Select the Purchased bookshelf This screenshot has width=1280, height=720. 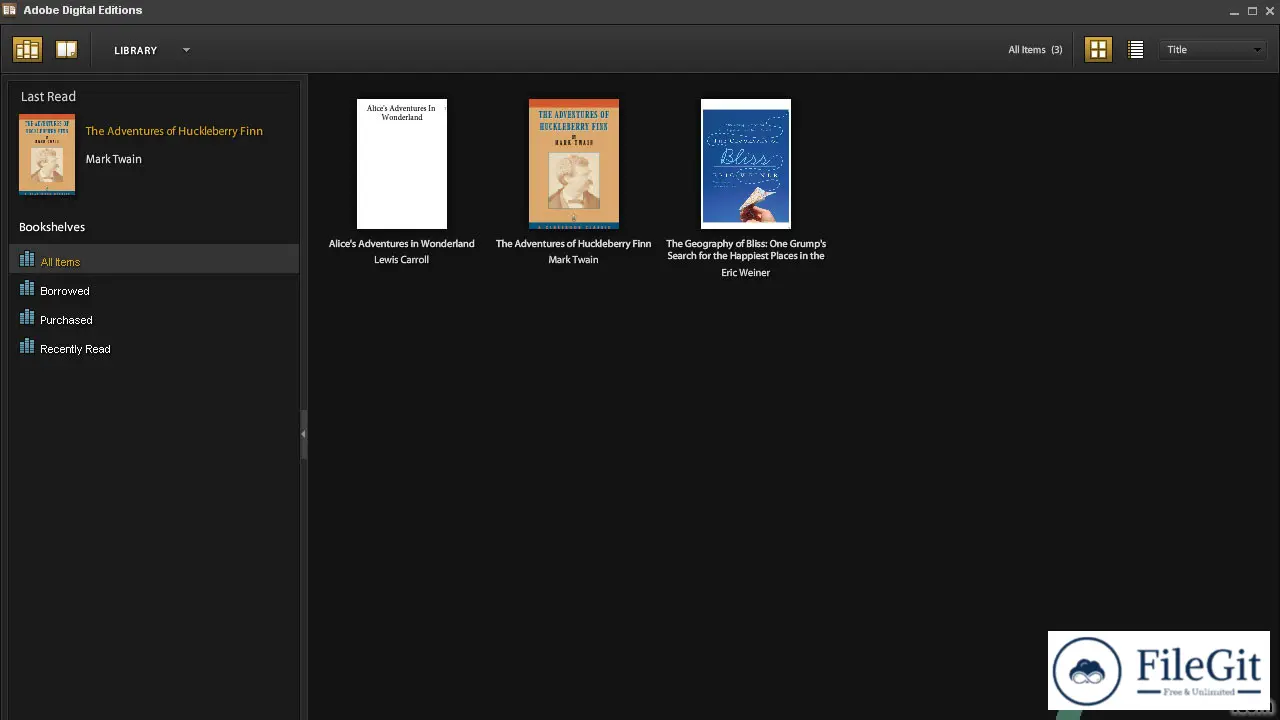click(154, 319)
